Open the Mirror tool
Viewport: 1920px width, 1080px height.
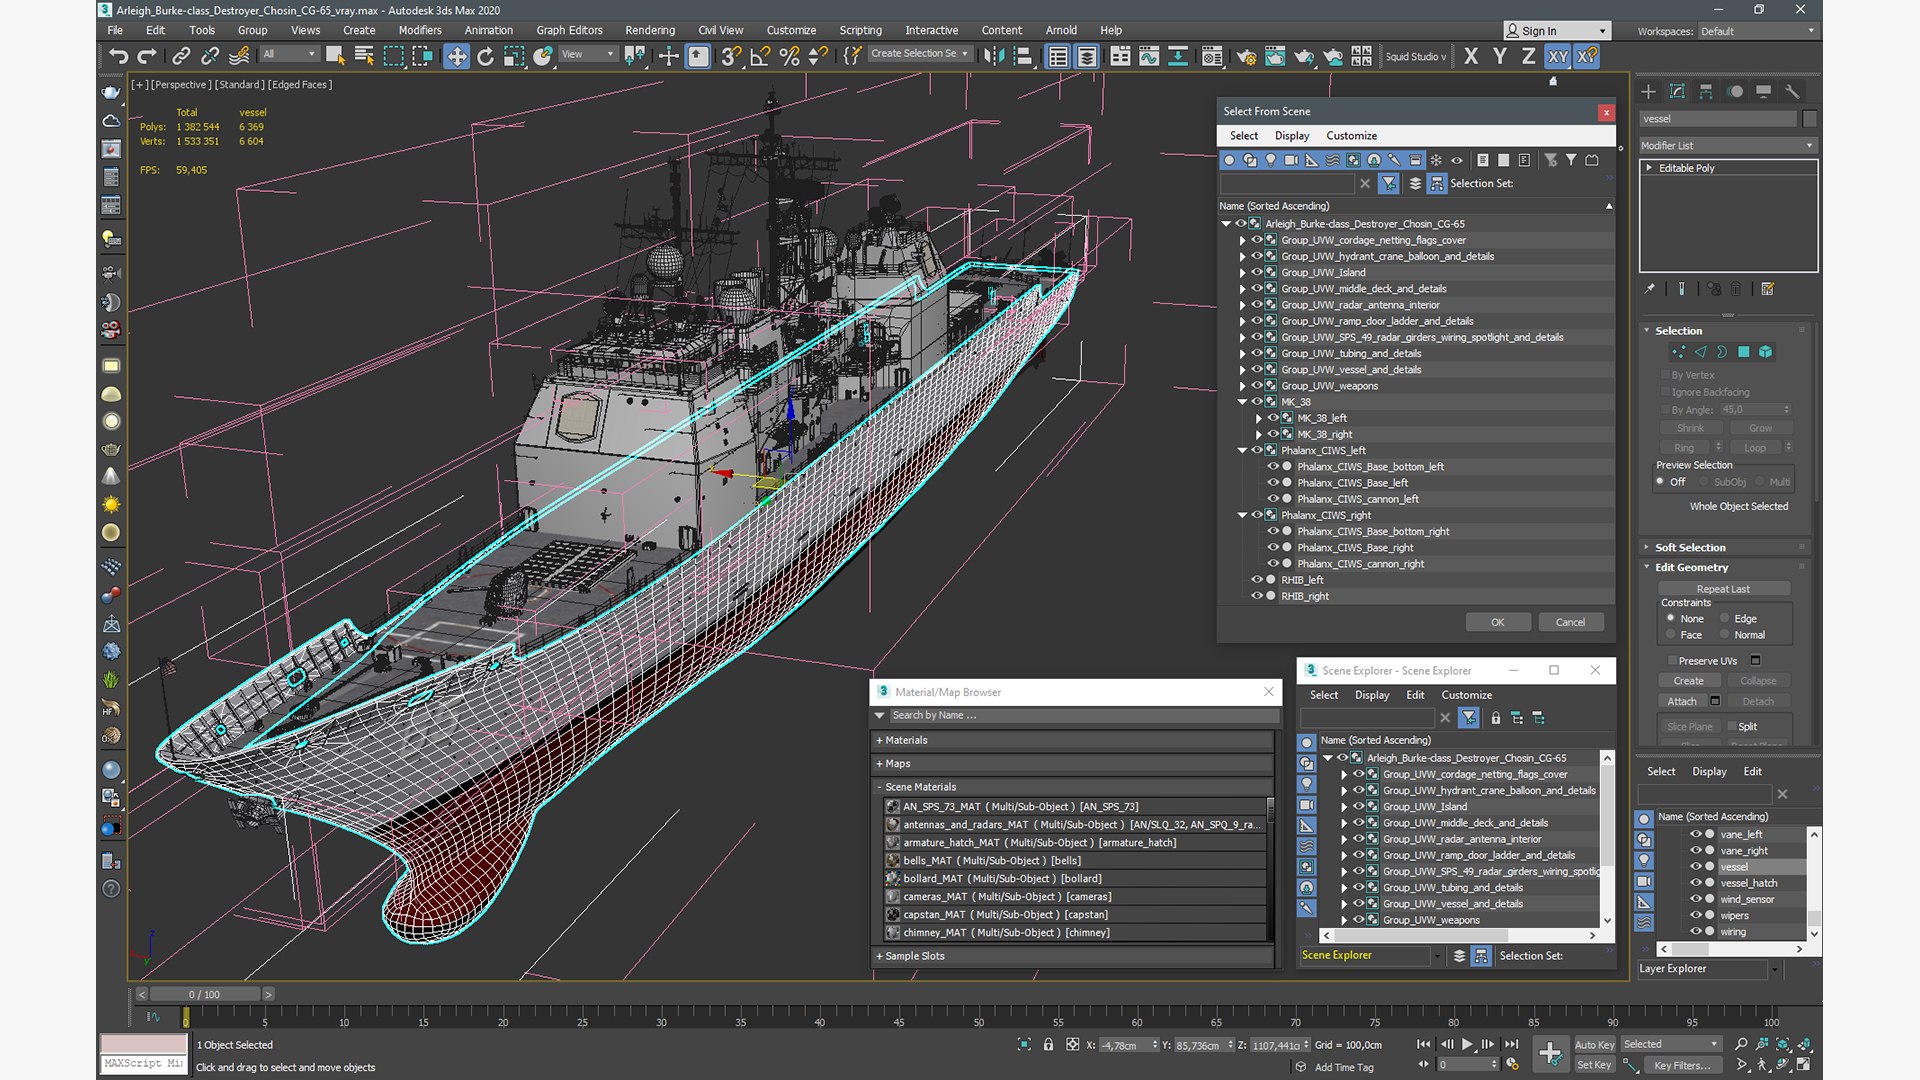pos(992,56)
